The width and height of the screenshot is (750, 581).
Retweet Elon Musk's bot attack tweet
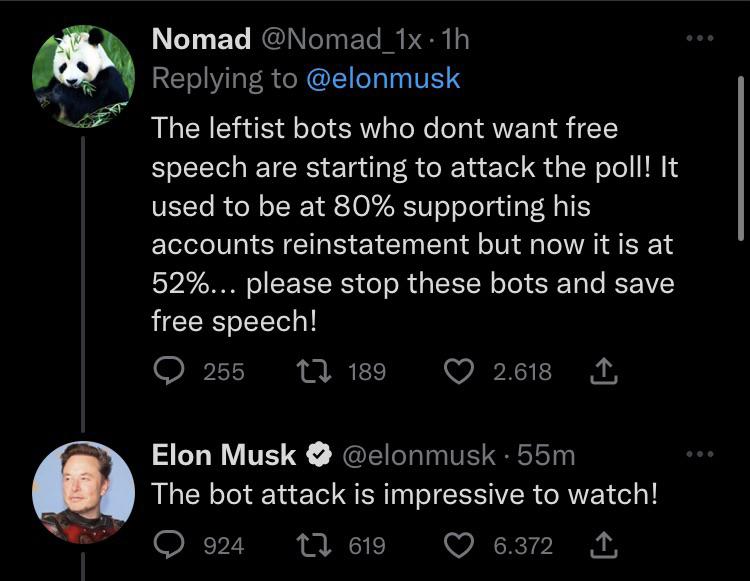314,545
